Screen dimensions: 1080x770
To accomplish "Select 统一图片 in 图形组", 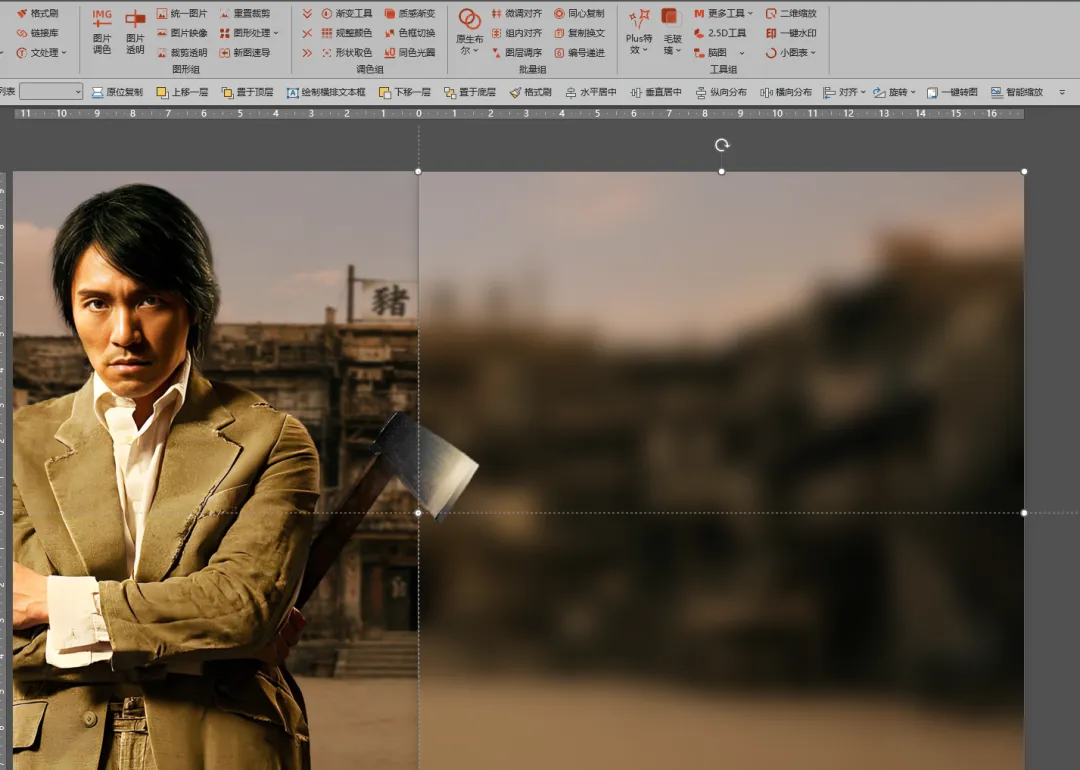I will coord(182,13).
